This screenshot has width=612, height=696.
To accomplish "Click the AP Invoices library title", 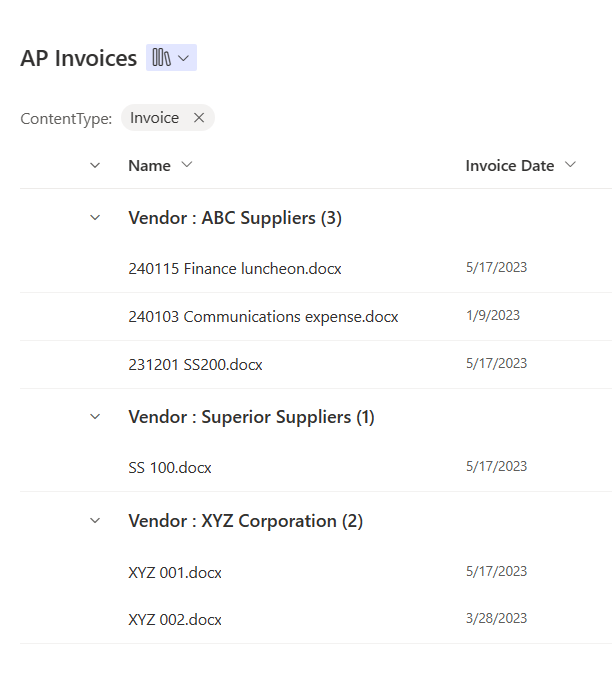I will tap(78, 58).
